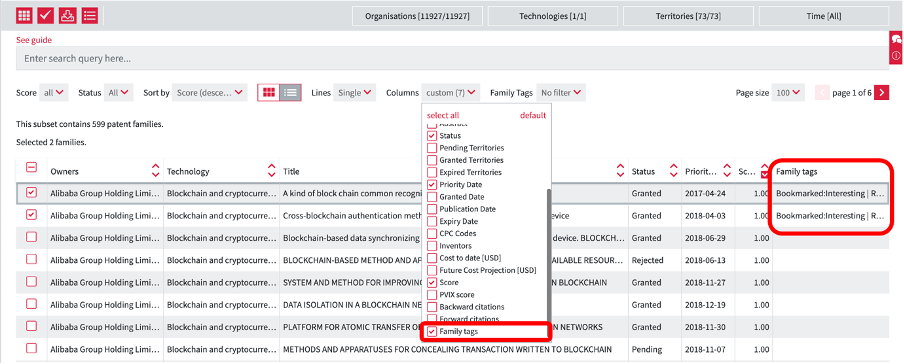This screenshot has height=364, width=904.
Task: Click the red checkmark toolbar icon
Action: pos(46,16)
